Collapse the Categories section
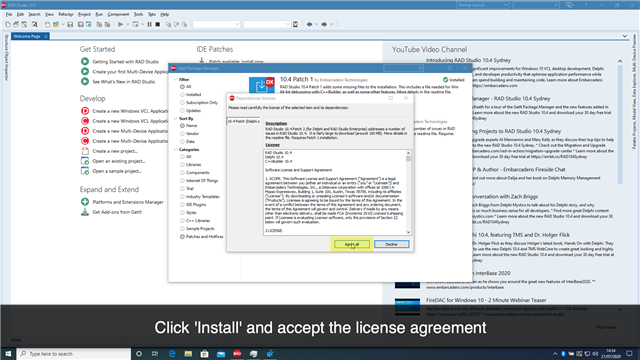 176,149
